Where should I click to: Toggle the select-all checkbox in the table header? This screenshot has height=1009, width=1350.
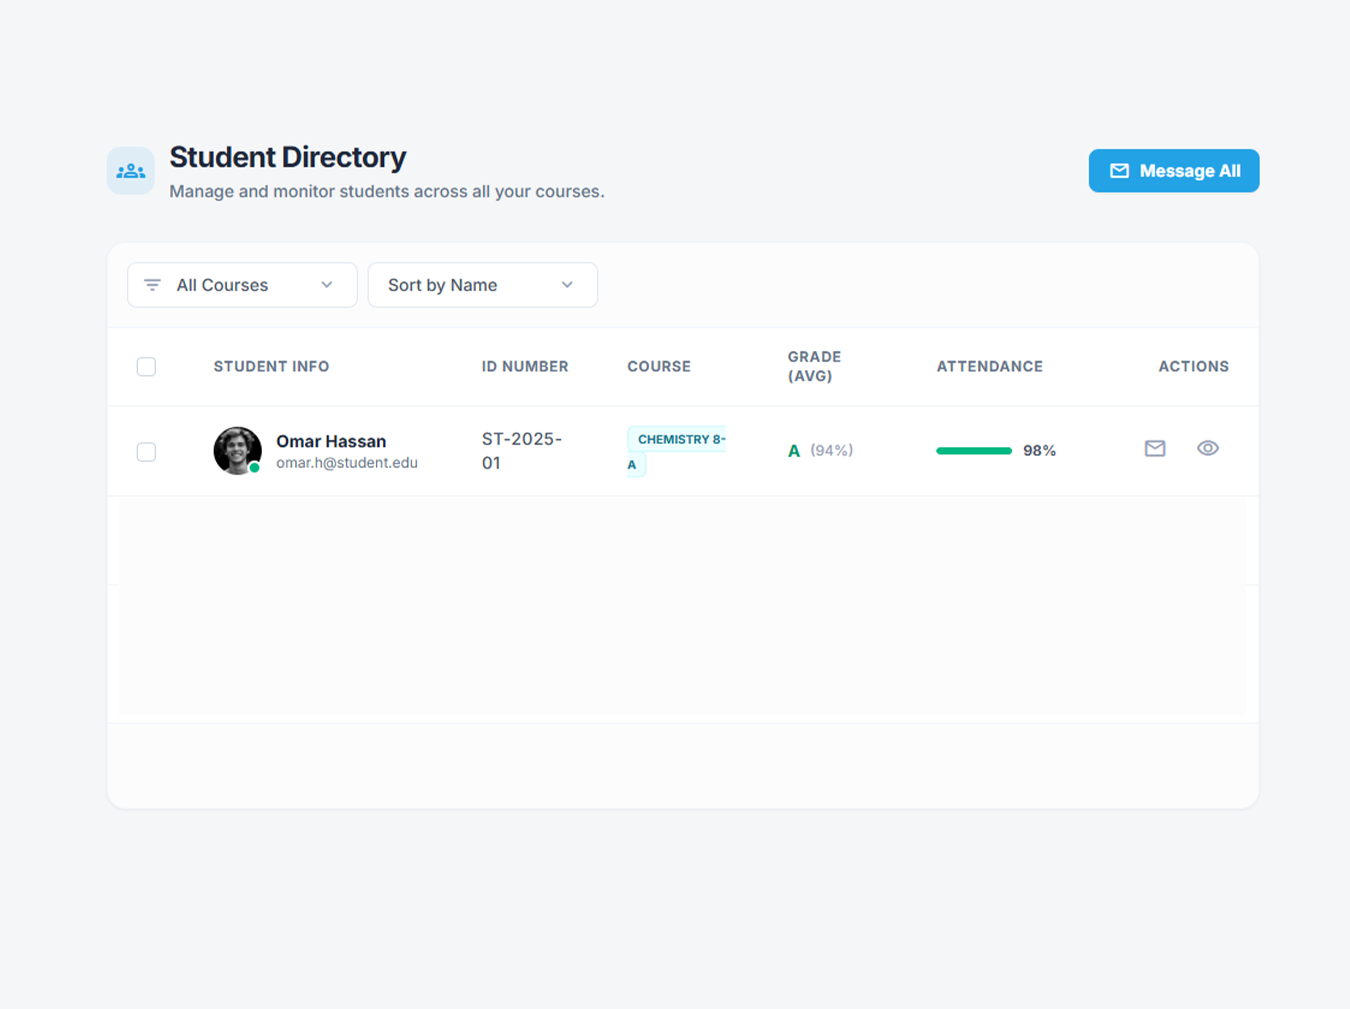tap(146, 366)
